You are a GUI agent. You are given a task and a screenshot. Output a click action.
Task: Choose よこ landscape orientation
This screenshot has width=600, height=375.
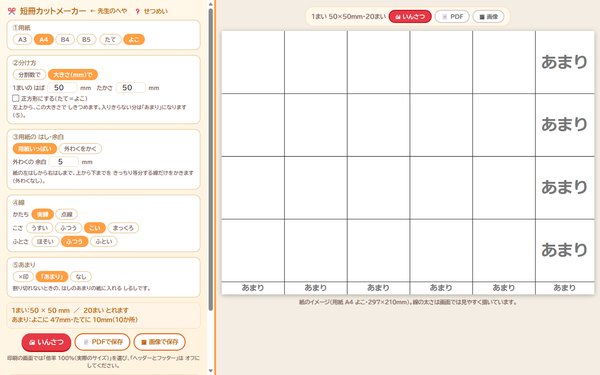click(134, 39)
